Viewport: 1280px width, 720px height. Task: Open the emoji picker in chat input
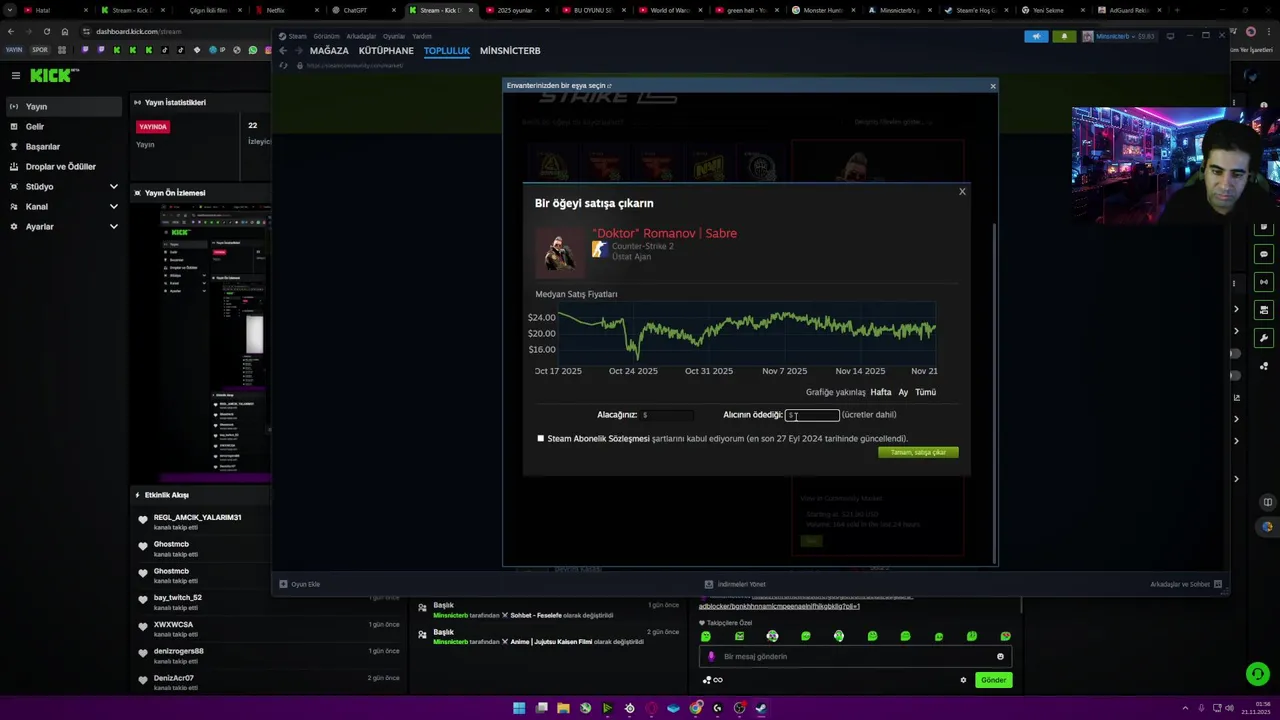[x=1000, y=656]
